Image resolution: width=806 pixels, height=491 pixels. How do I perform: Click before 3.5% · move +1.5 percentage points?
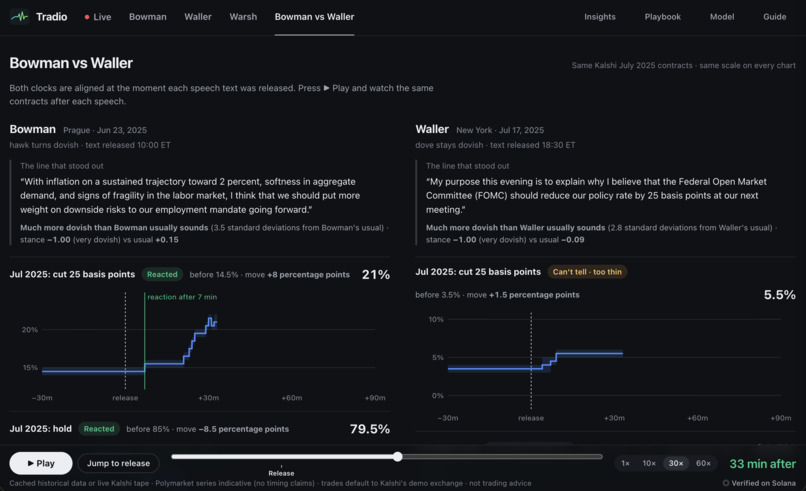497,295
